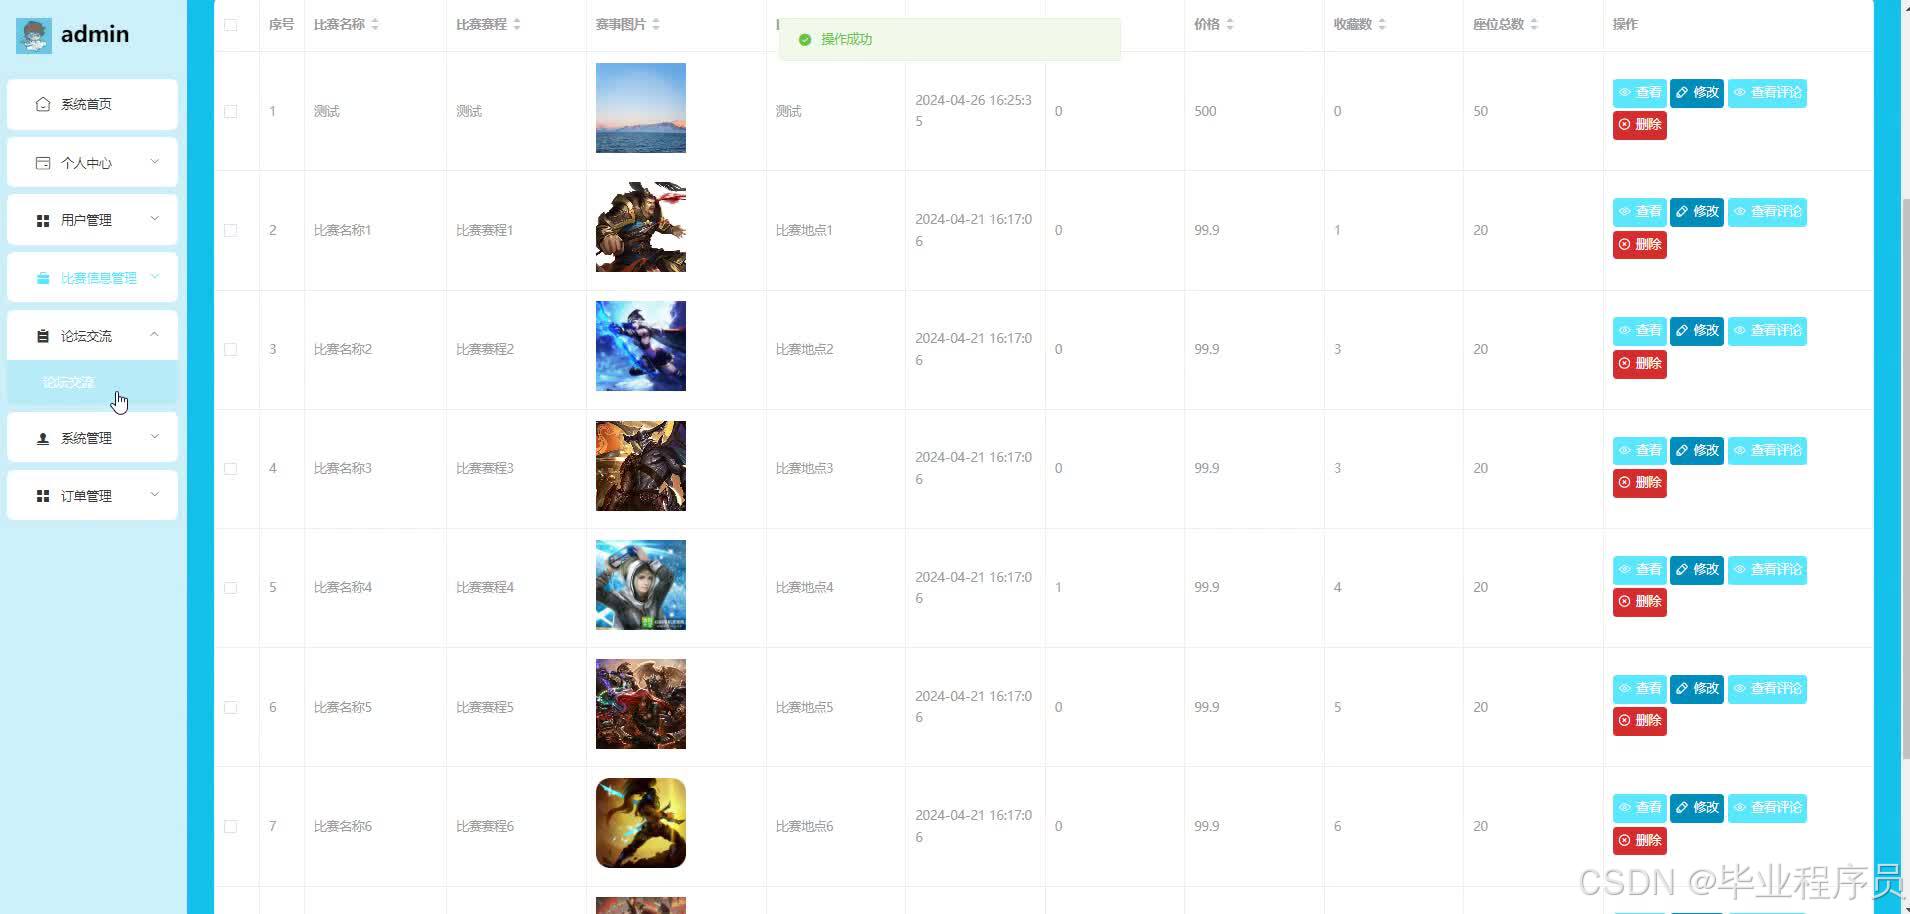The width and height of the screenshot is (1910, 914).
Task: Click the grid icon beside 订单管理
Action: click(42, 496)
